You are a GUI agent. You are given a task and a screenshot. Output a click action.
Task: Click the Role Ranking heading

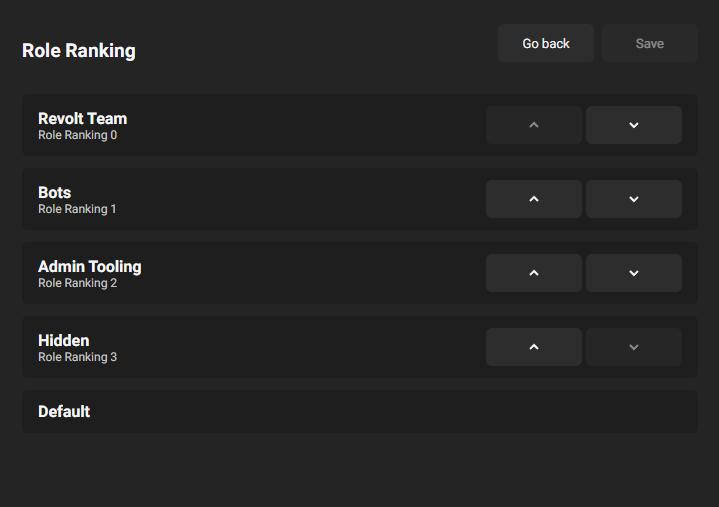78,50
